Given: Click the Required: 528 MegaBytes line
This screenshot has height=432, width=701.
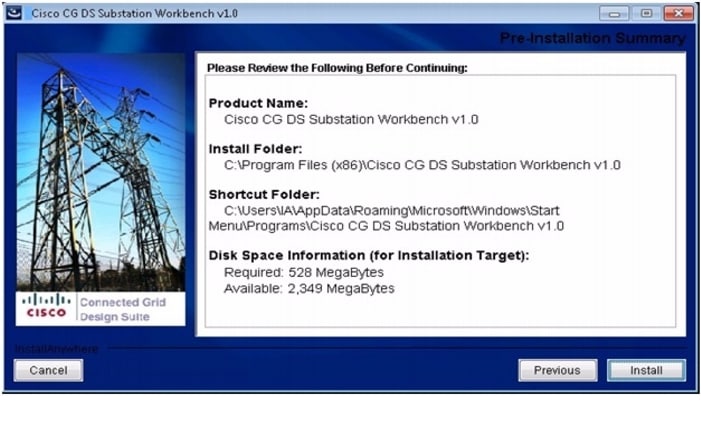Looking at the screenshot, I should [x=304, y=272].
